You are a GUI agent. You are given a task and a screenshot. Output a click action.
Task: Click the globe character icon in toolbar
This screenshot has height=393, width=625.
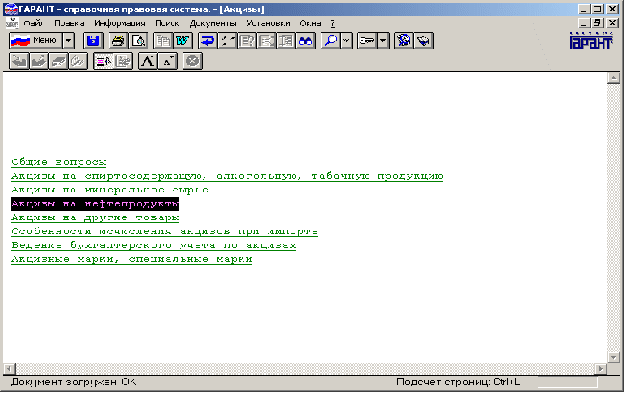click(x=404, y=41)
